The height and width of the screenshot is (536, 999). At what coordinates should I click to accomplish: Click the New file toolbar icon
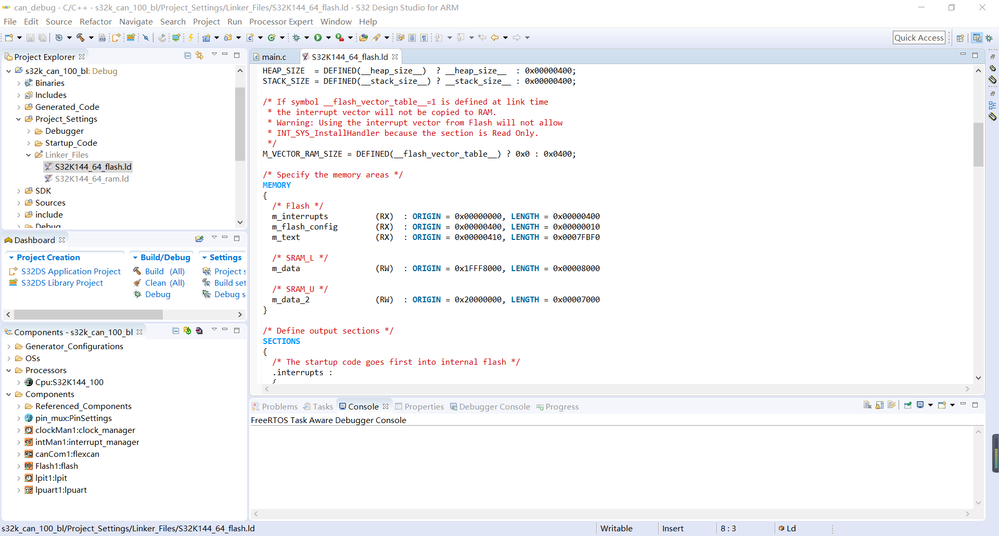pyautogui.click(x=9, y=38)
